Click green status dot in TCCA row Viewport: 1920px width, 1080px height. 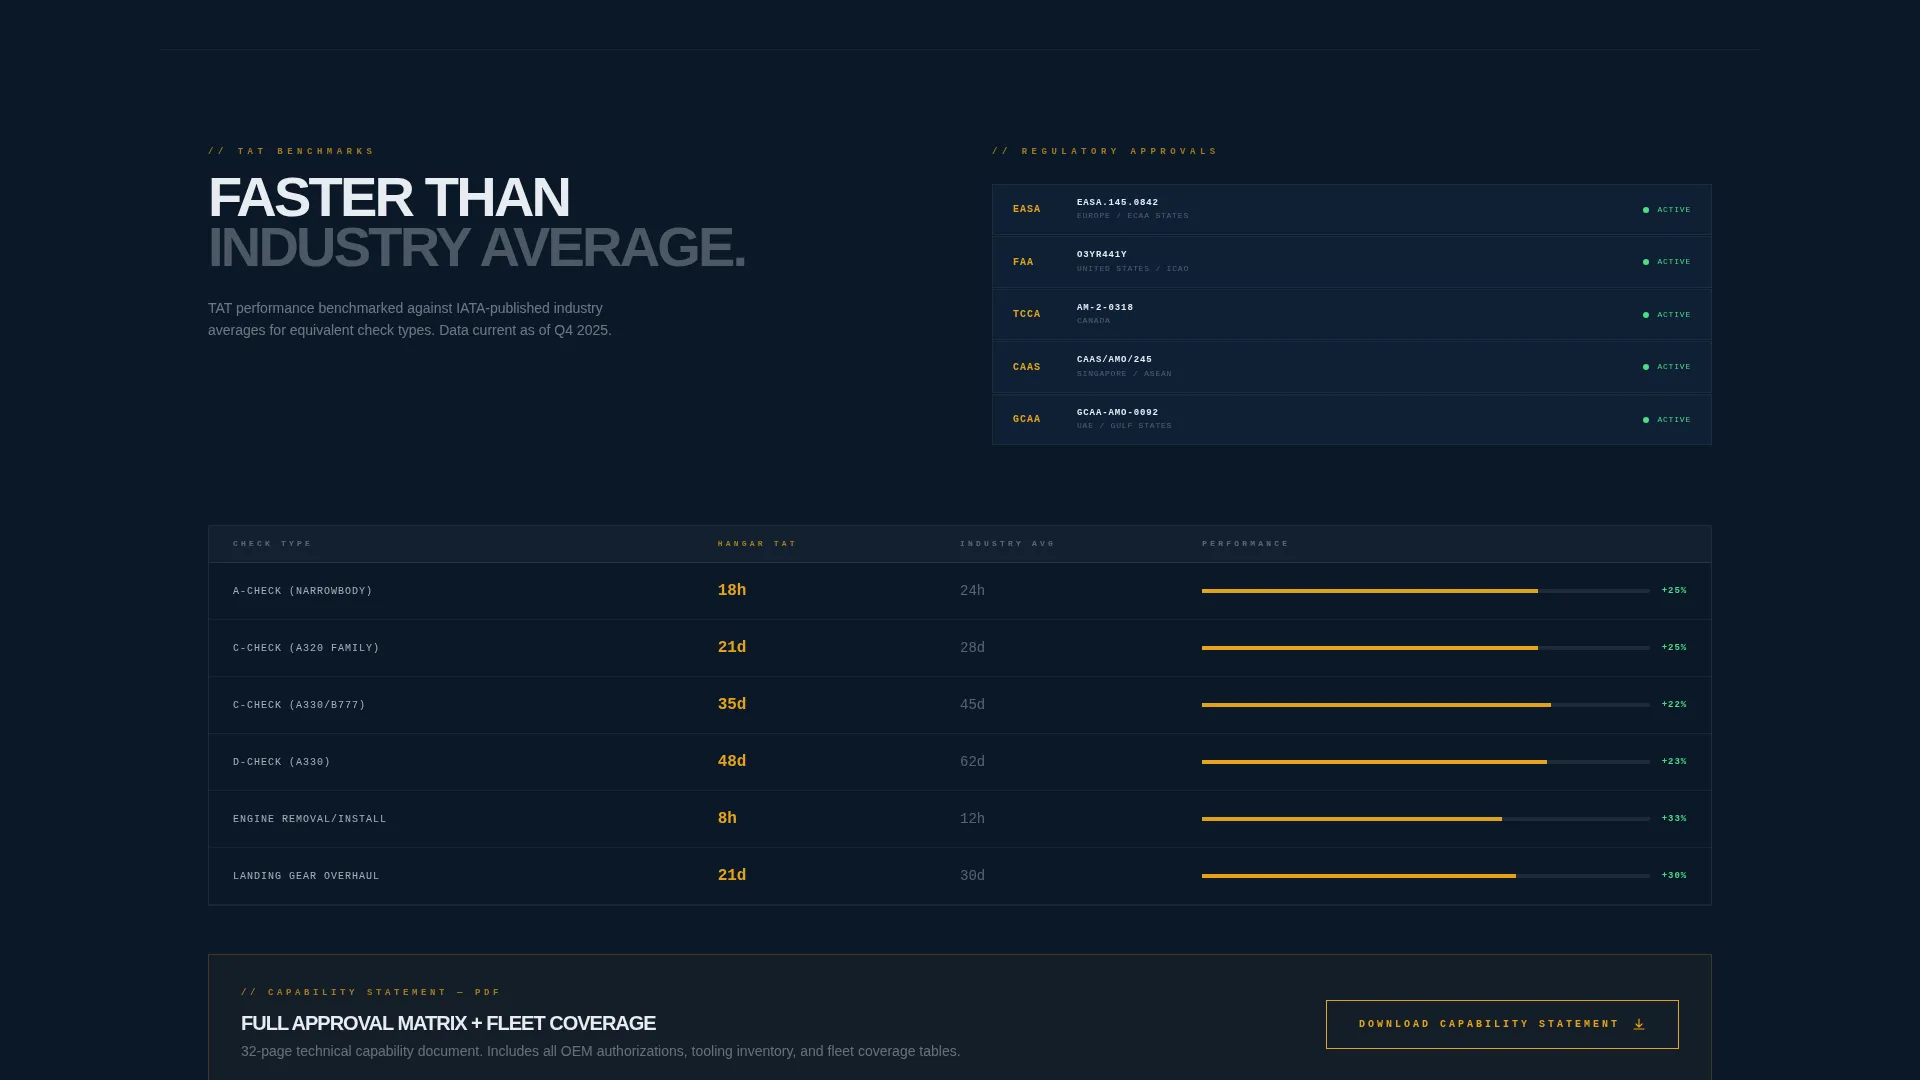point(1646,315)
